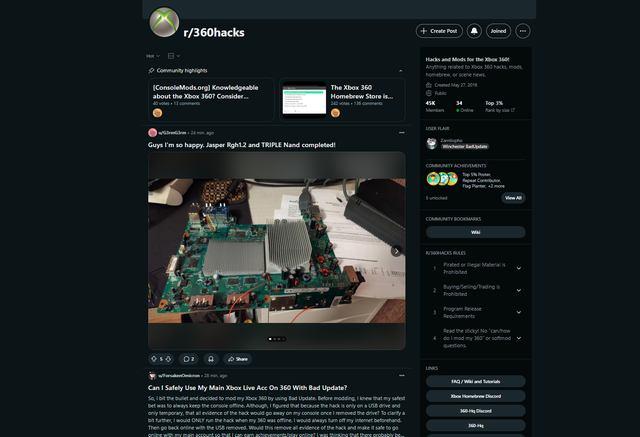Open the Xbox 360 Homebrew Store highlight
640x437 pixels.
click(x=342, y=100)
